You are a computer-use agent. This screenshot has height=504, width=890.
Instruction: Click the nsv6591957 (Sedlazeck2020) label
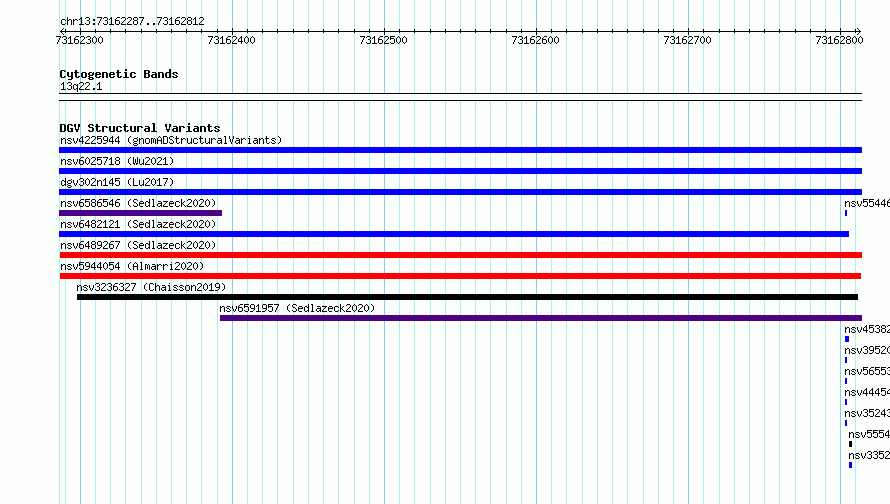pyautogui.click(x=297, y=308)
